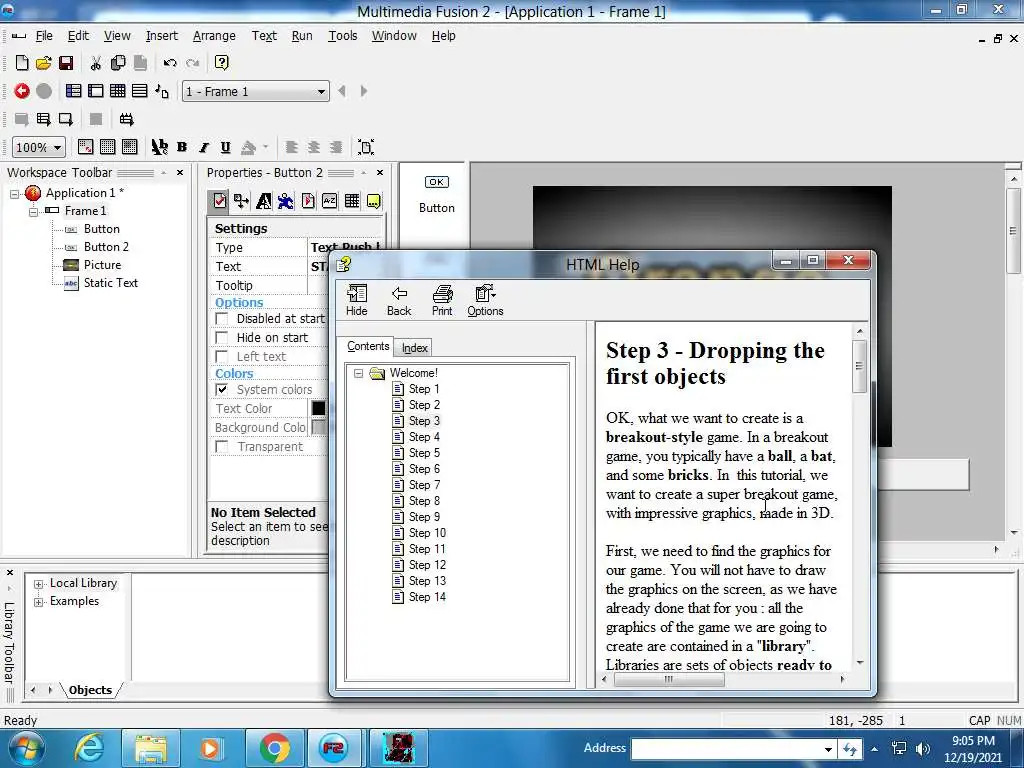Screen dimensions: 1024x768
Task: Click Options button in HTML Help
Action: coord(485,300)
